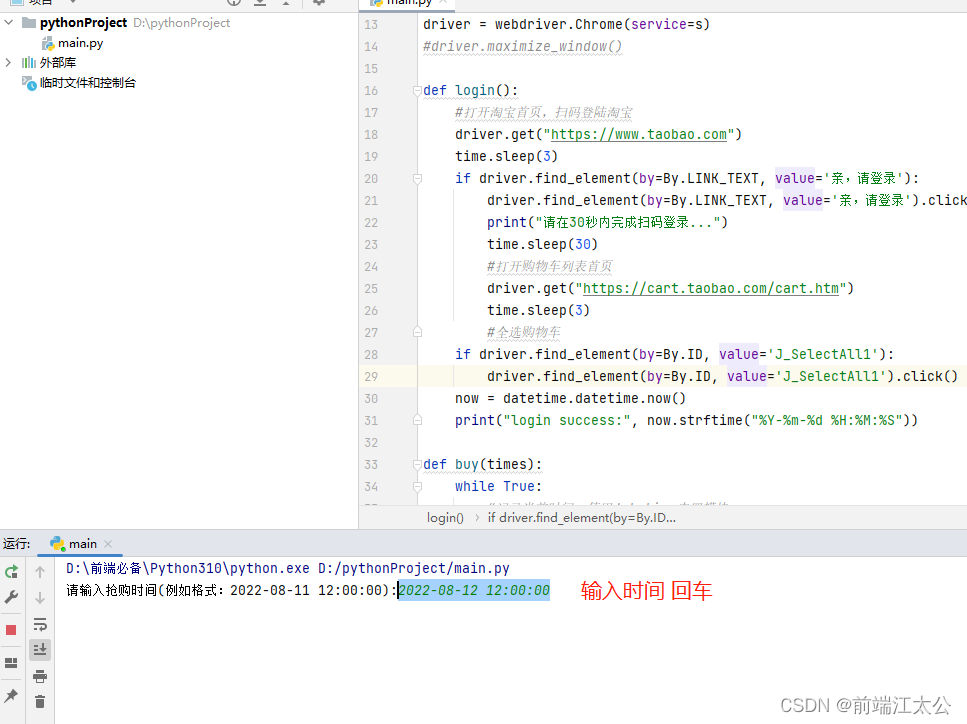967x724 pixels.
Task: Click line number 16 in gutter
Action: [x=371, y=91]
